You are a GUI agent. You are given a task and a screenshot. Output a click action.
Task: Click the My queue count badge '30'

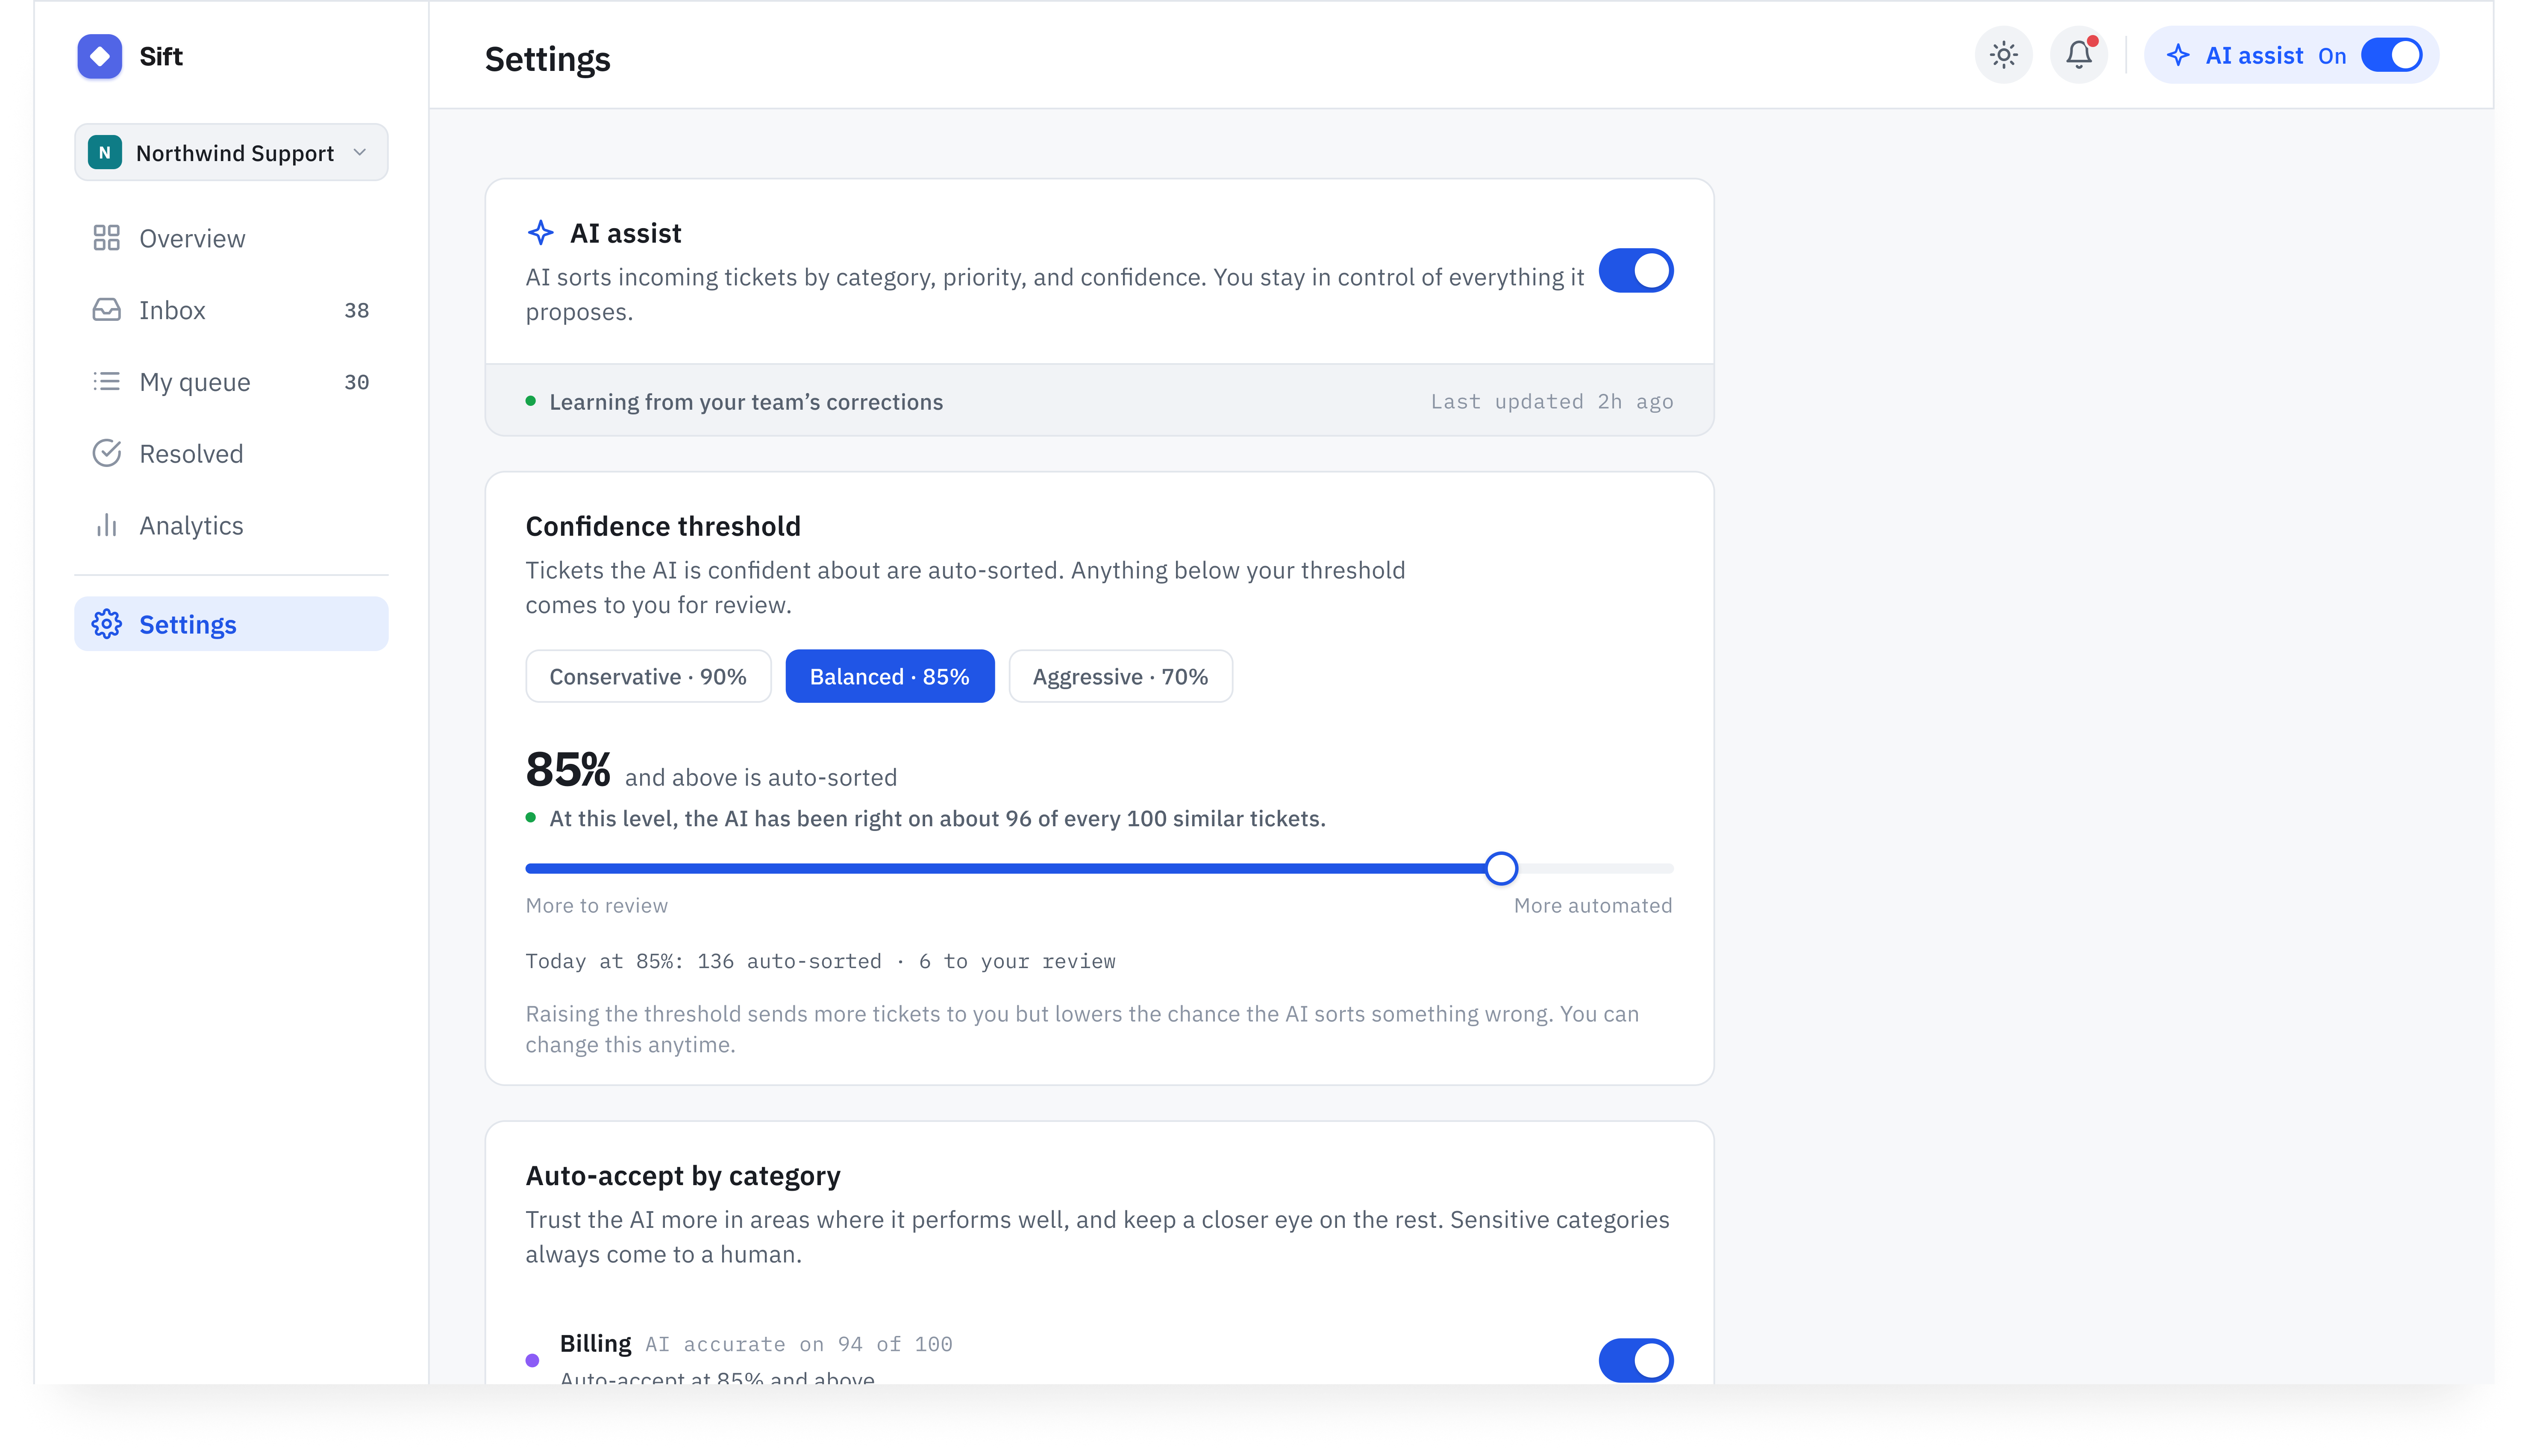357,382
